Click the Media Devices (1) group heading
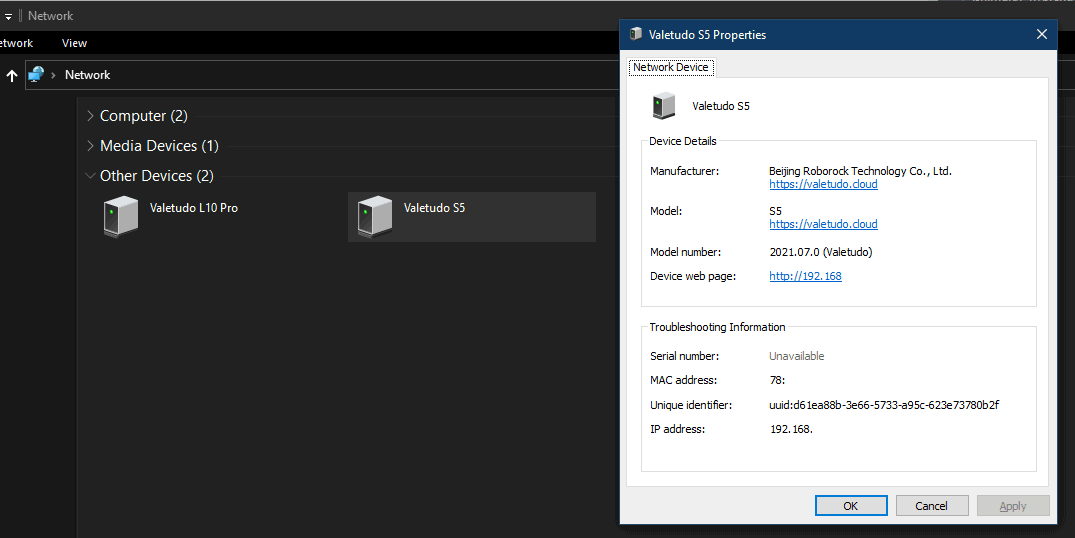Image resolution: width=1075 pixels, height=538 pixels. pos(159,146)
